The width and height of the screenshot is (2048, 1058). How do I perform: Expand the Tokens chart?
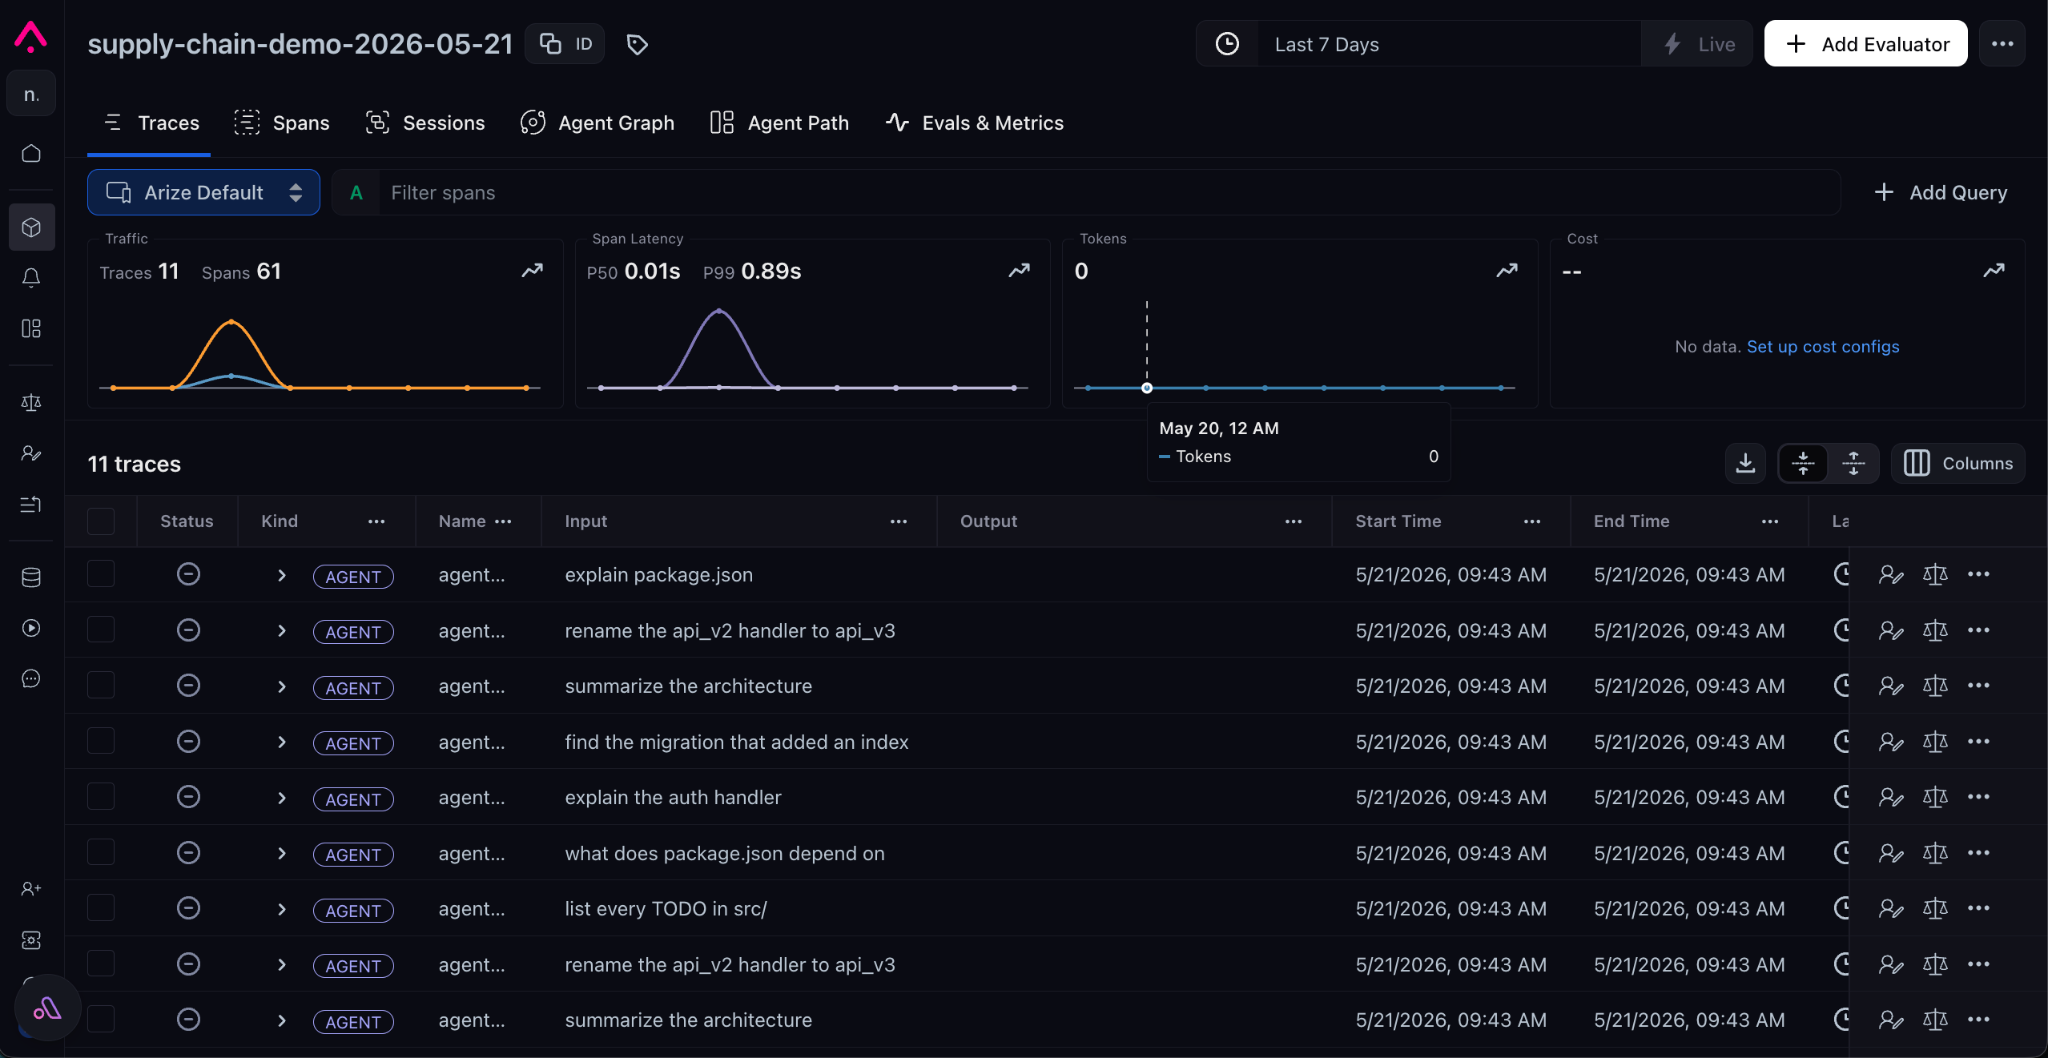coord(1507,270)
